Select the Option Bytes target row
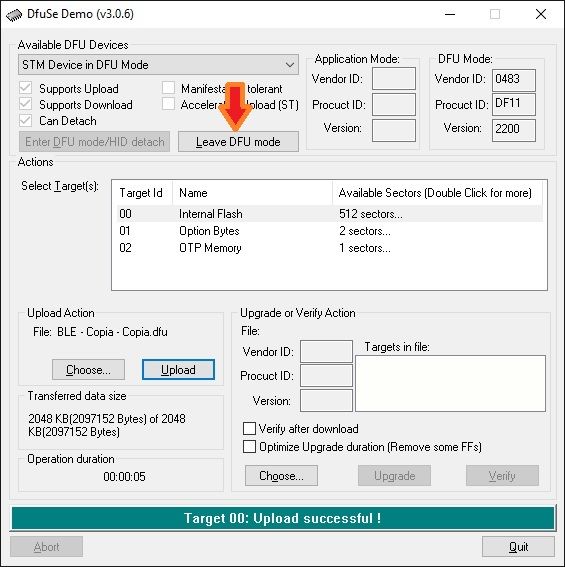The image size is (565, 567). (x=330, y=231)
